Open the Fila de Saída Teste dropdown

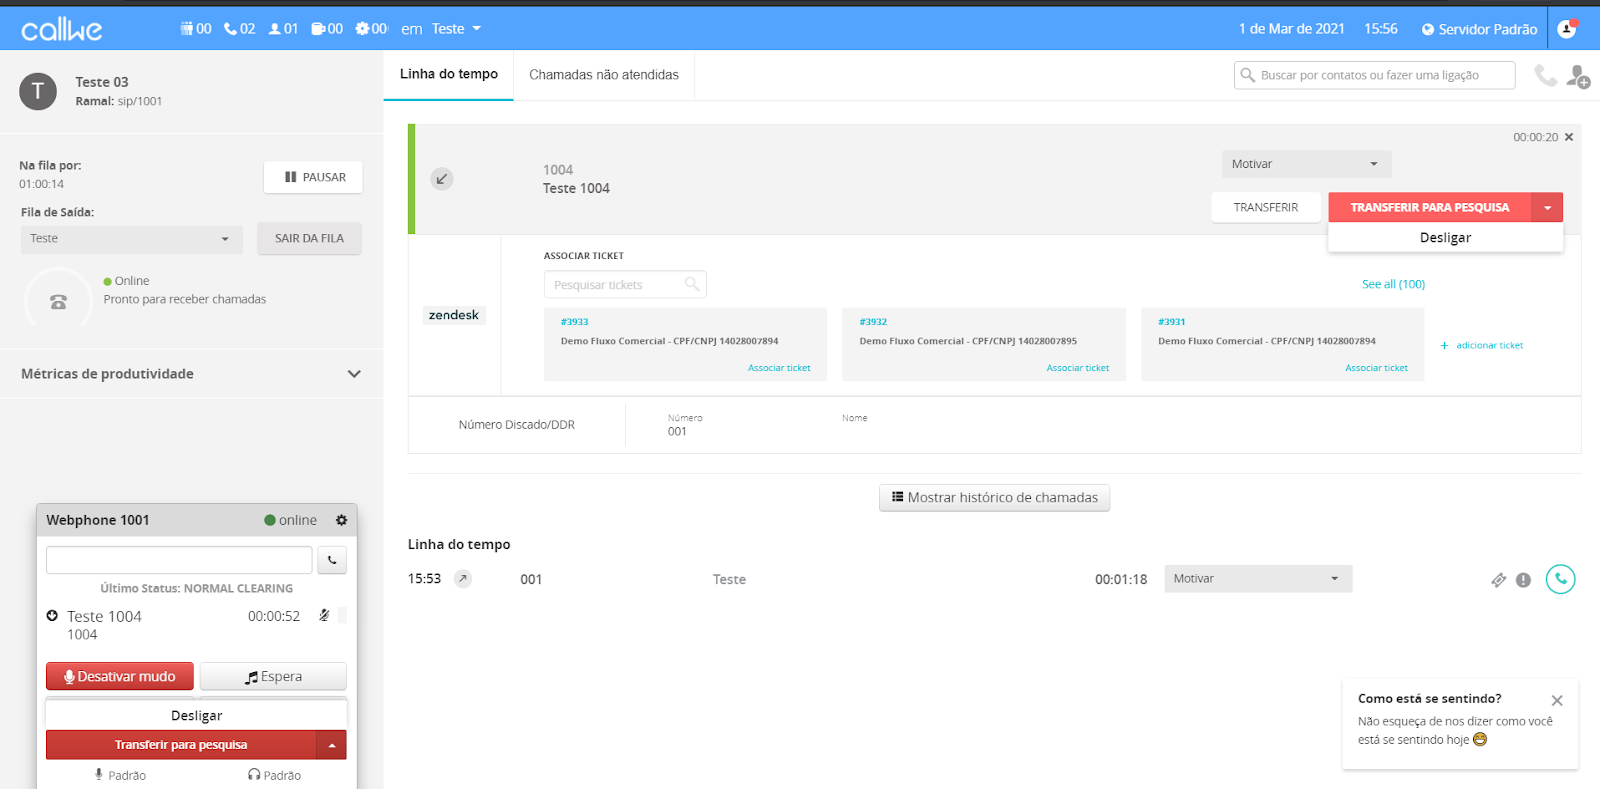131,239
